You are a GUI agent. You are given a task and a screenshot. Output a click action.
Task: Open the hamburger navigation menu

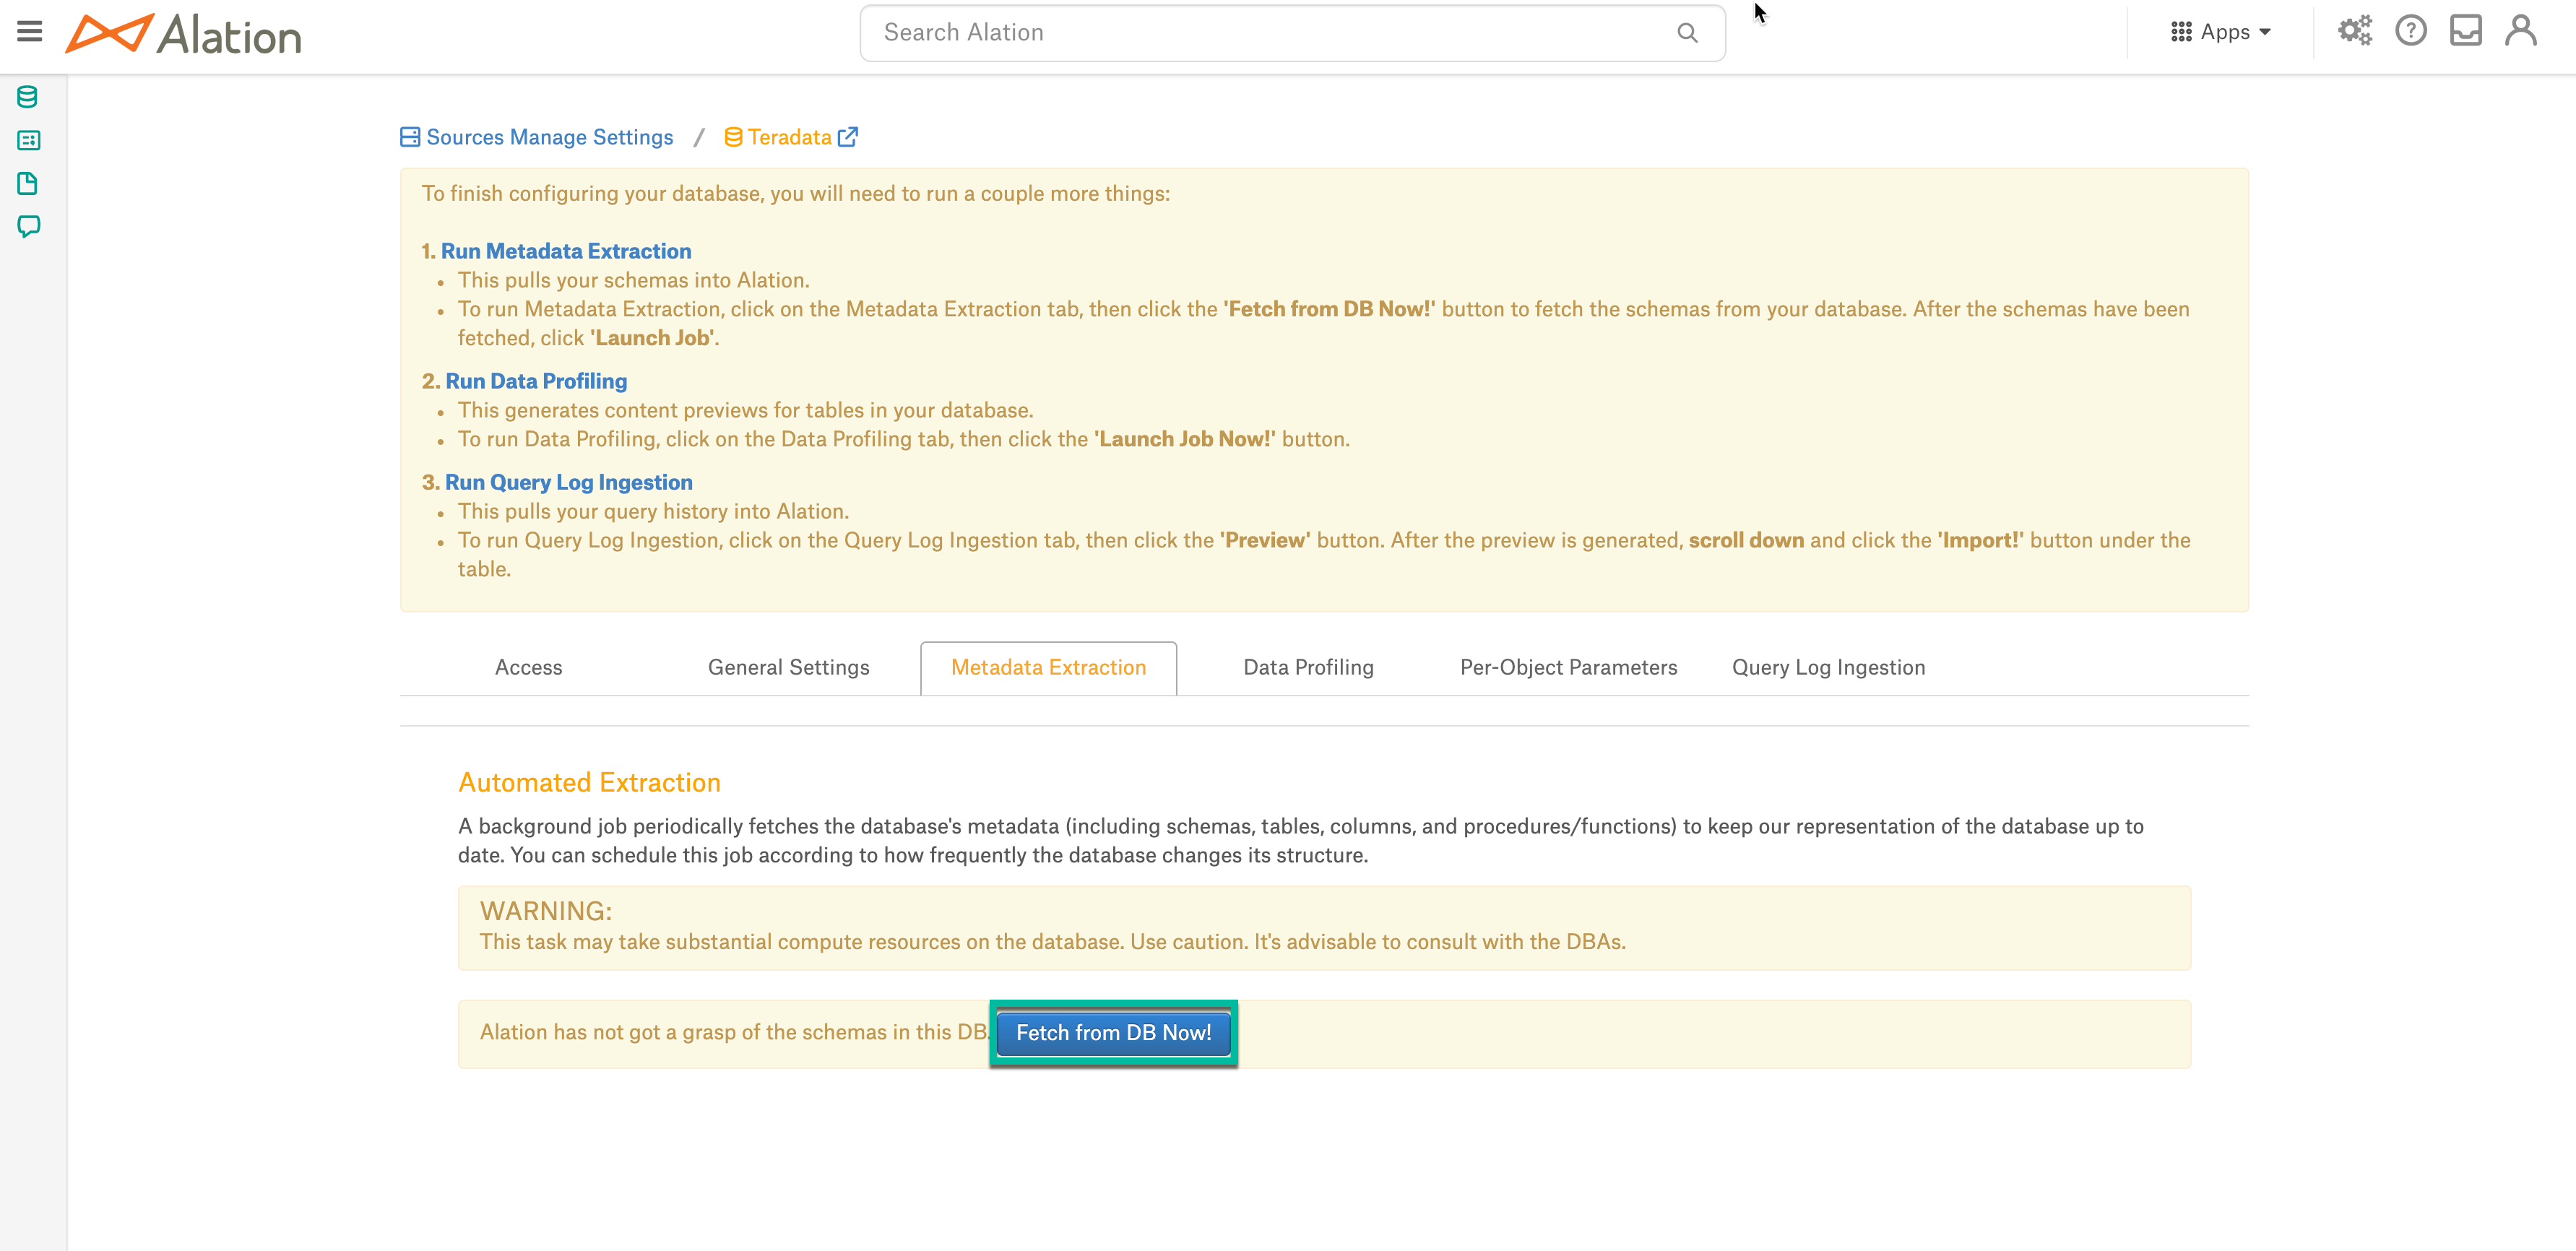pyautogui.click(x=30, y=32)
